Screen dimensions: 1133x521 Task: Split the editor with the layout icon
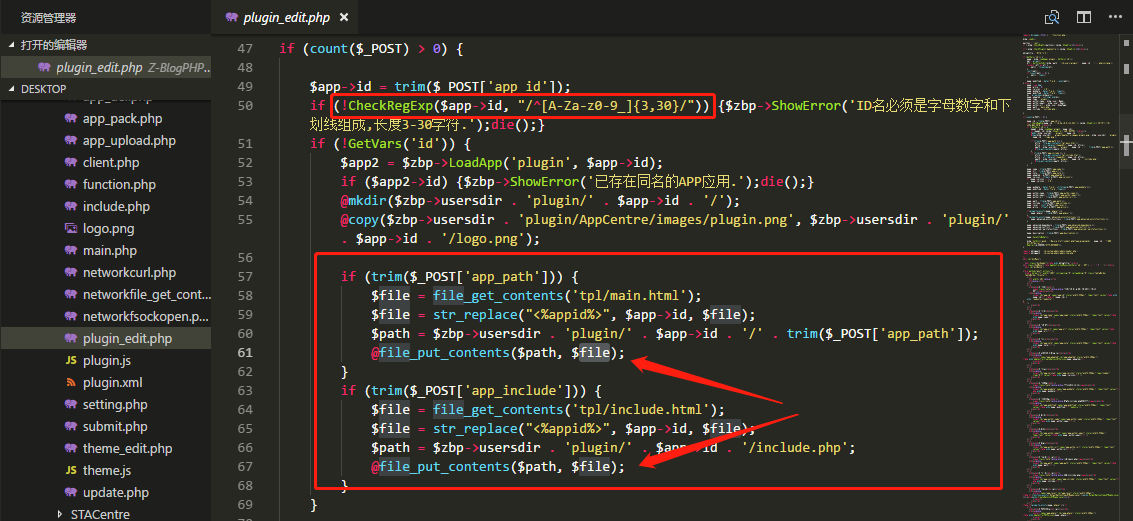[1083, 17]
